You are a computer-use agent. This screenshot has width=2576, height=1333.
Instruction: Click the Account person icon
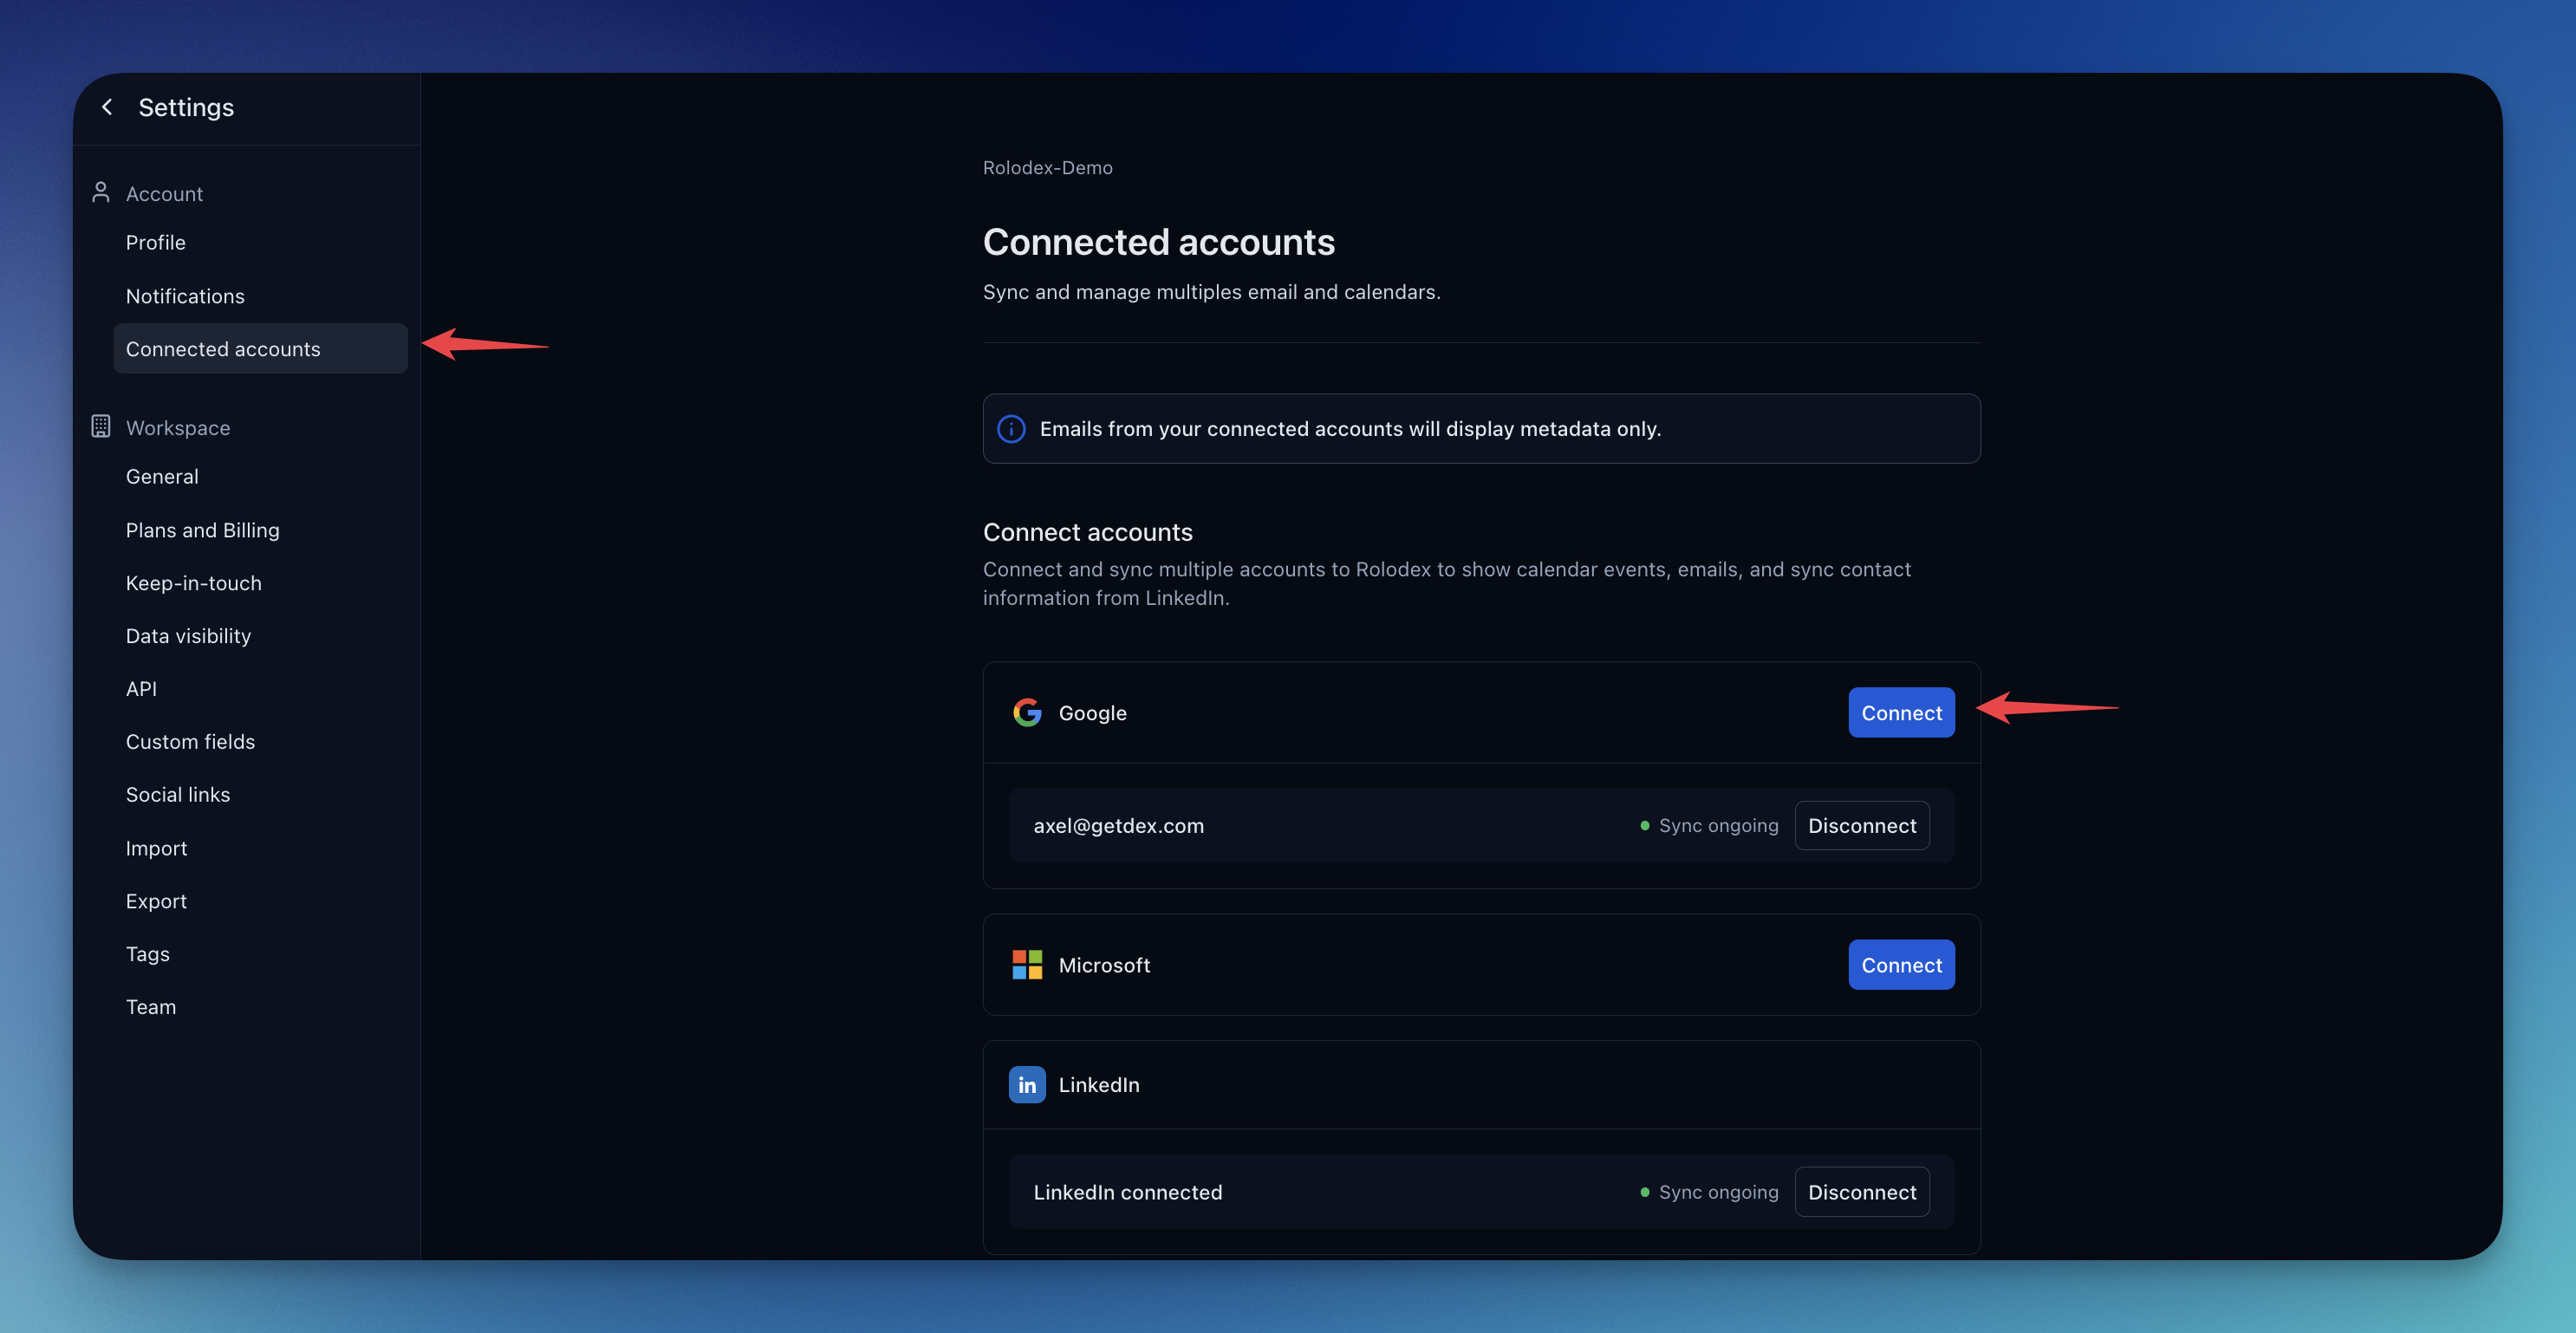100,192
